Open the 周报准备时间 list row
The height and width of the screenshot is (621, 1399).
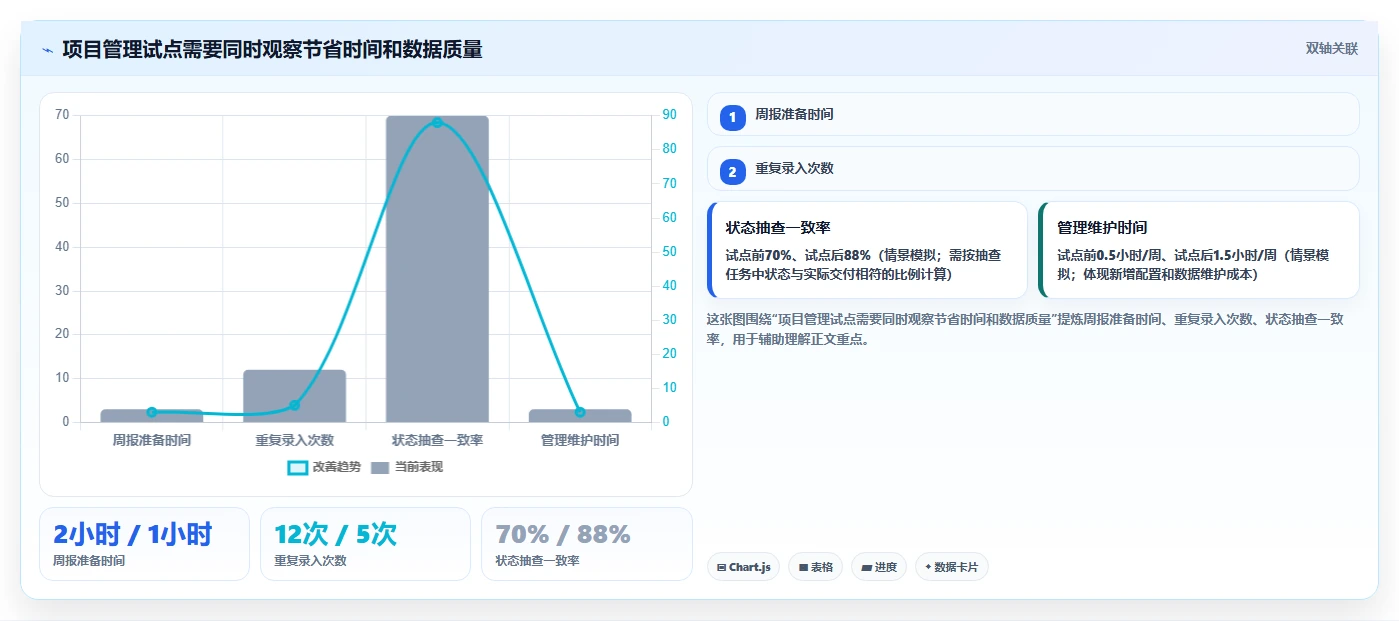coord(1033,114)
